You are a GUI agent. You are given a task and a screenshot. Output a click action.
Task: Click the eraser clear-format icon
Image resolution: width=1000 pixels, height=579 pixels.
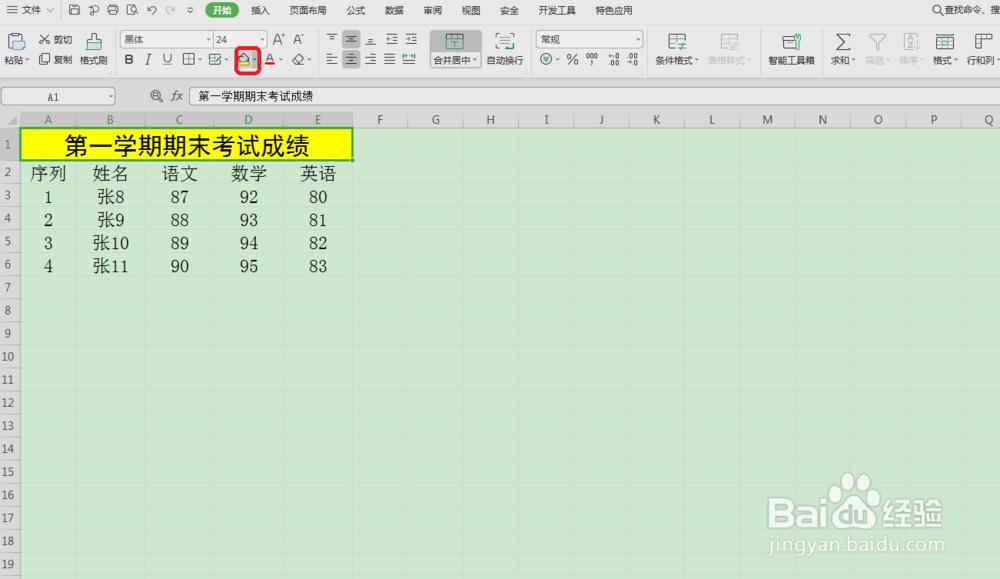[298, 59]
